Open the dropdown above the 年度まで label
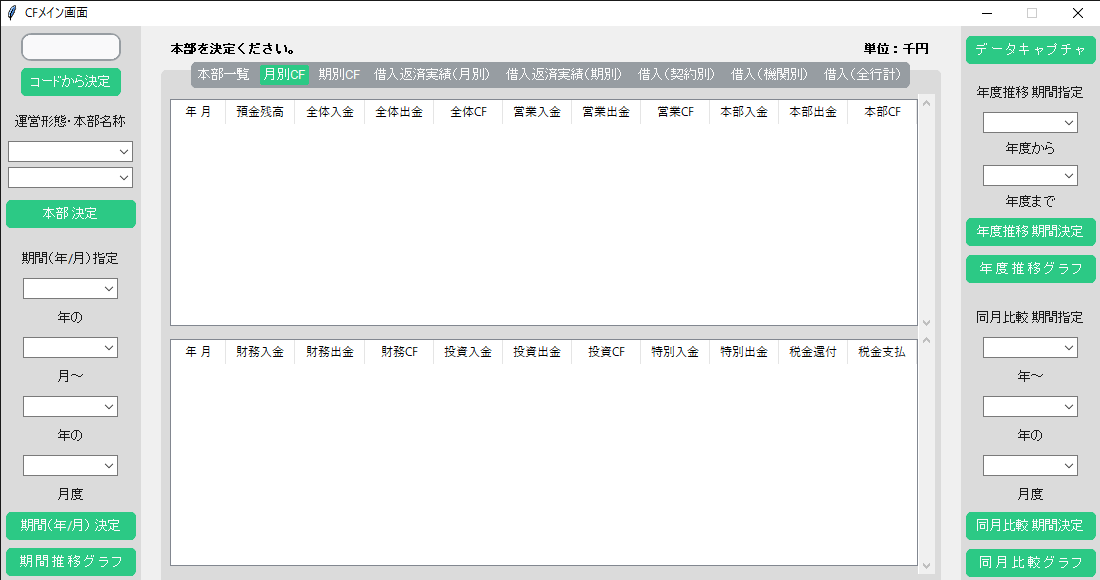The height and width of the screenshot is (580, 1100). pyautogui.click(x=1030, y=175)
